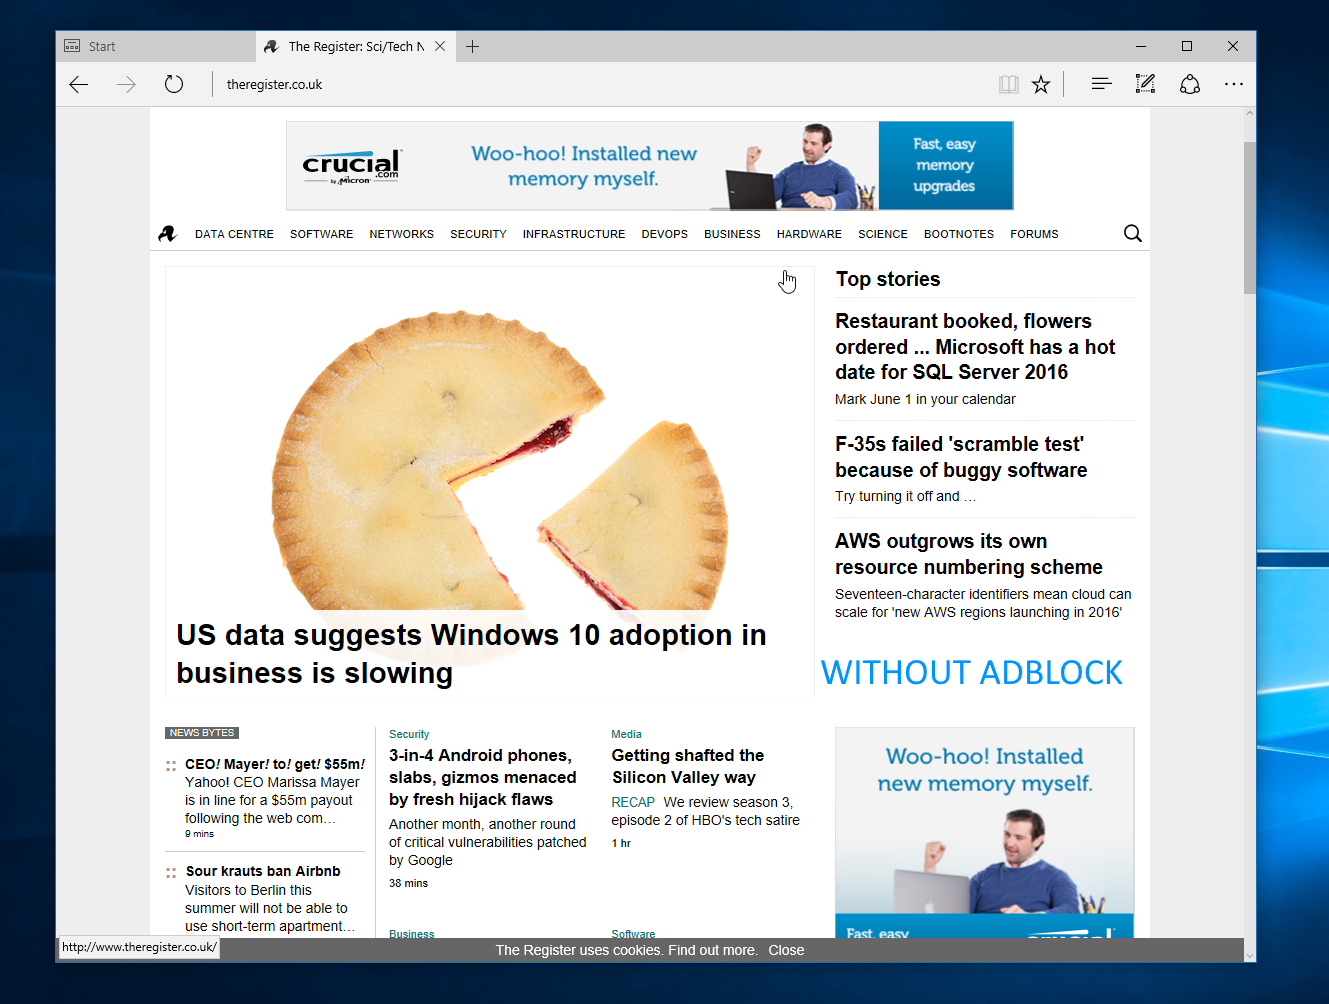
Task: Open Reading view book icon
Action: point(1008,85)
